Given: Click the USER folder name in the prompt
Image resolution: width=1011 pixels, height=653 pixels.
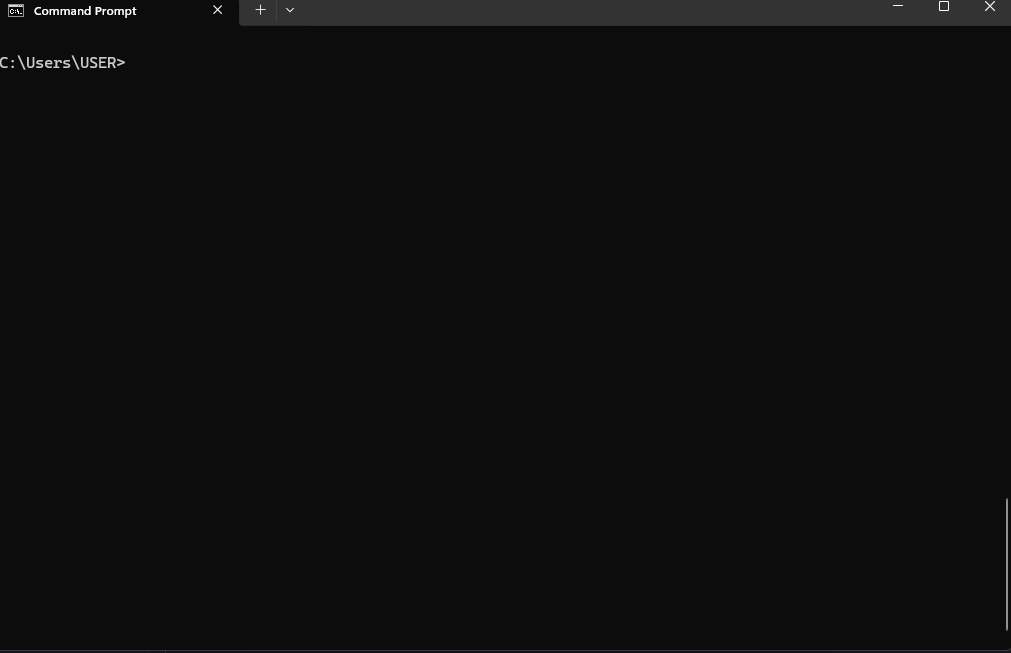Looking at the screenshot, I should pos(97,63).
